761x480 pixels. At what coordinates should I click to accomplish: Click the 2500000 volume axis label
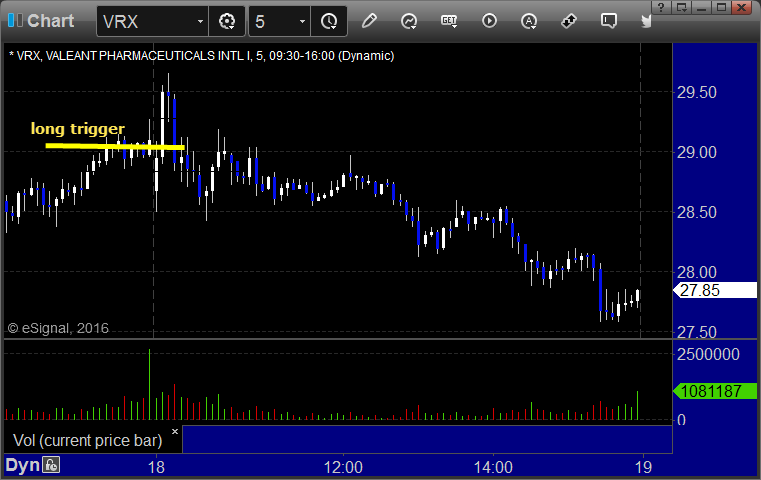708,354
